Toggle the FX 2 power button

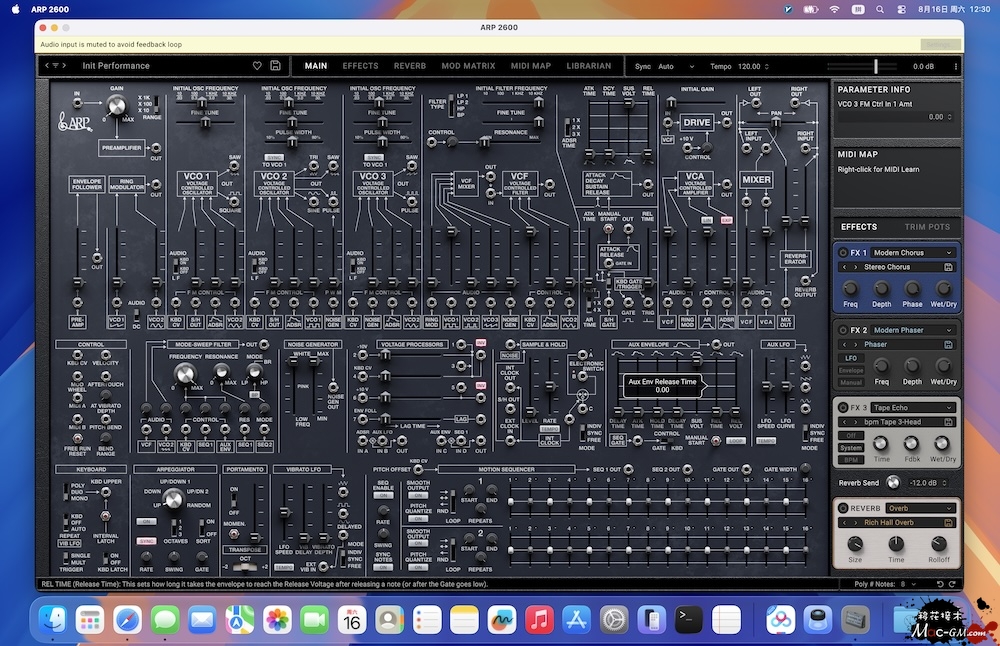(x=843, y=330)
